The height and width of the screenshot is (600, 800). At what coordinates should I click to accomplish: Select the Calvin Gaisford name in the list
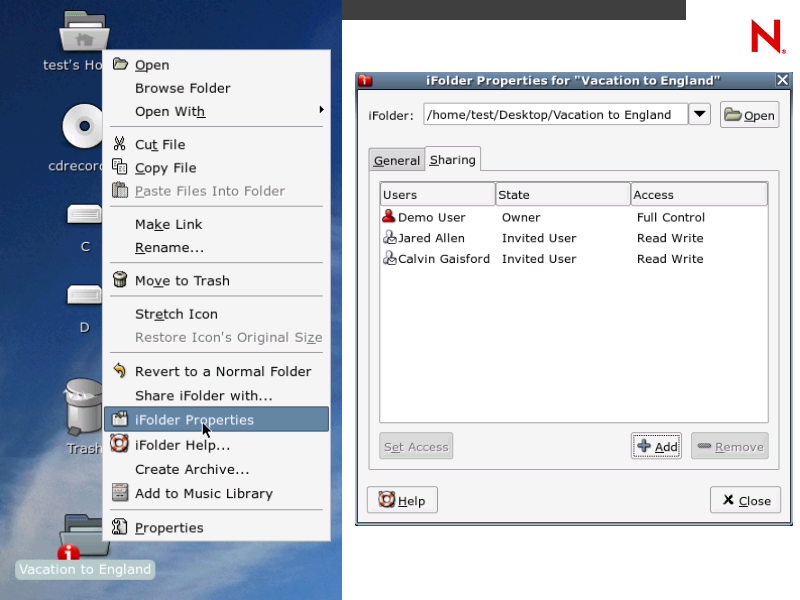(x=443, y=259)
